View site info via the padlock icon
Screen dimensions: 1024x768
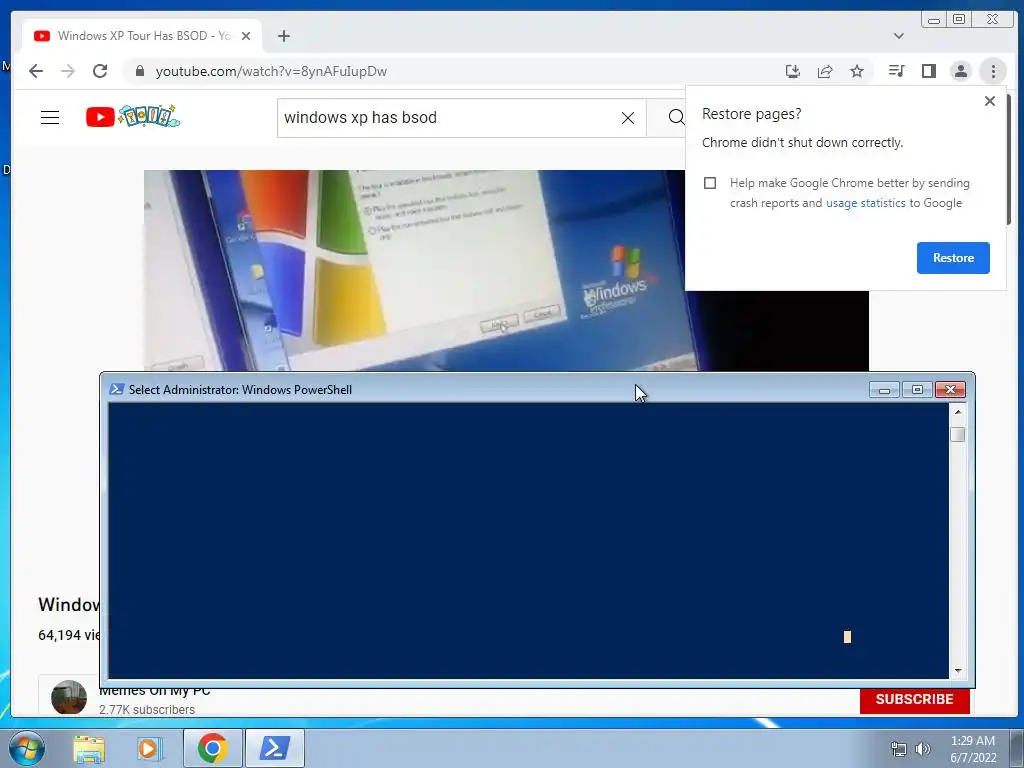click(139, 71)
